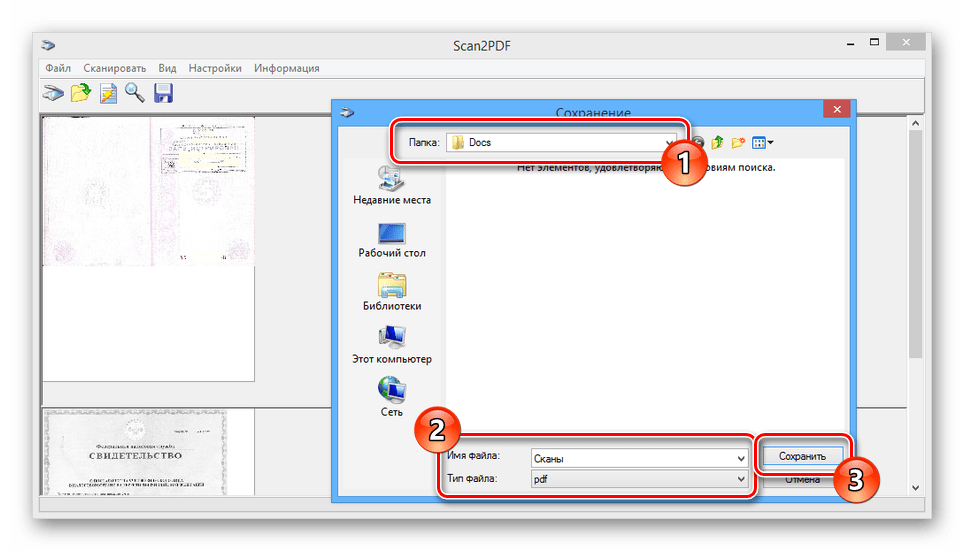
Task: Open file folder icon in Scan2PDF toolbar
Action: (81, 93)
